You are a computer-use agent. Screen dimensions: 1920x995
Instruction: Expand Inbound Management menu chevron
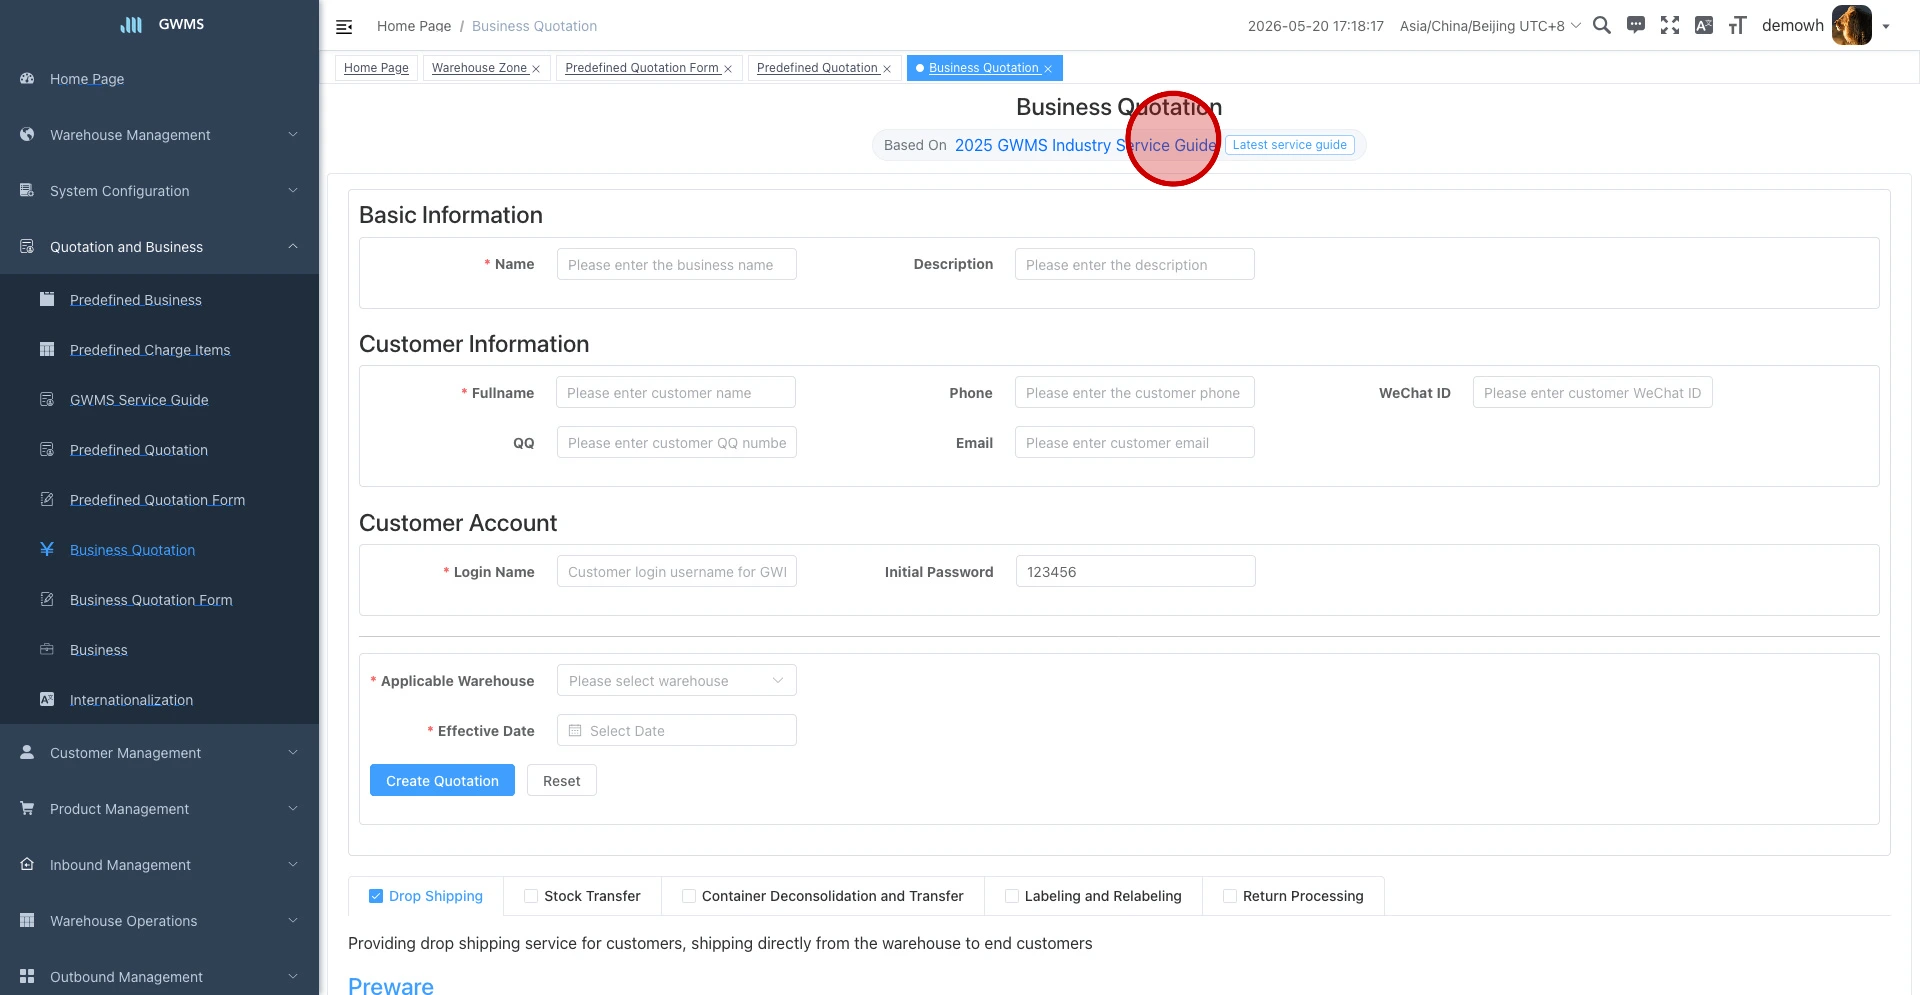[293, 864]
